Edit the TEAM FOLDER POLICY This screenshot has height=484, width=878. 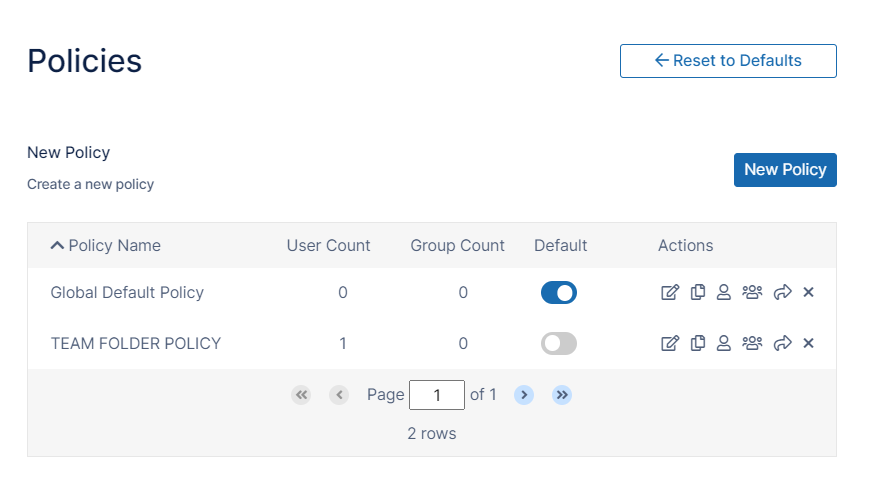[670, 343]
